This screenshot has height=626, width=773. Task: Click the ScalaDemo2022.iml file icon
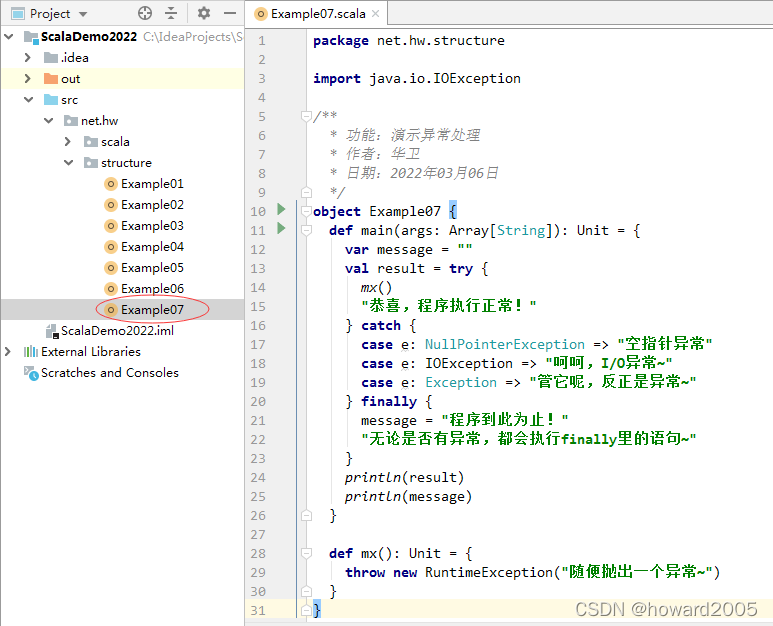(x=52, y=331)
